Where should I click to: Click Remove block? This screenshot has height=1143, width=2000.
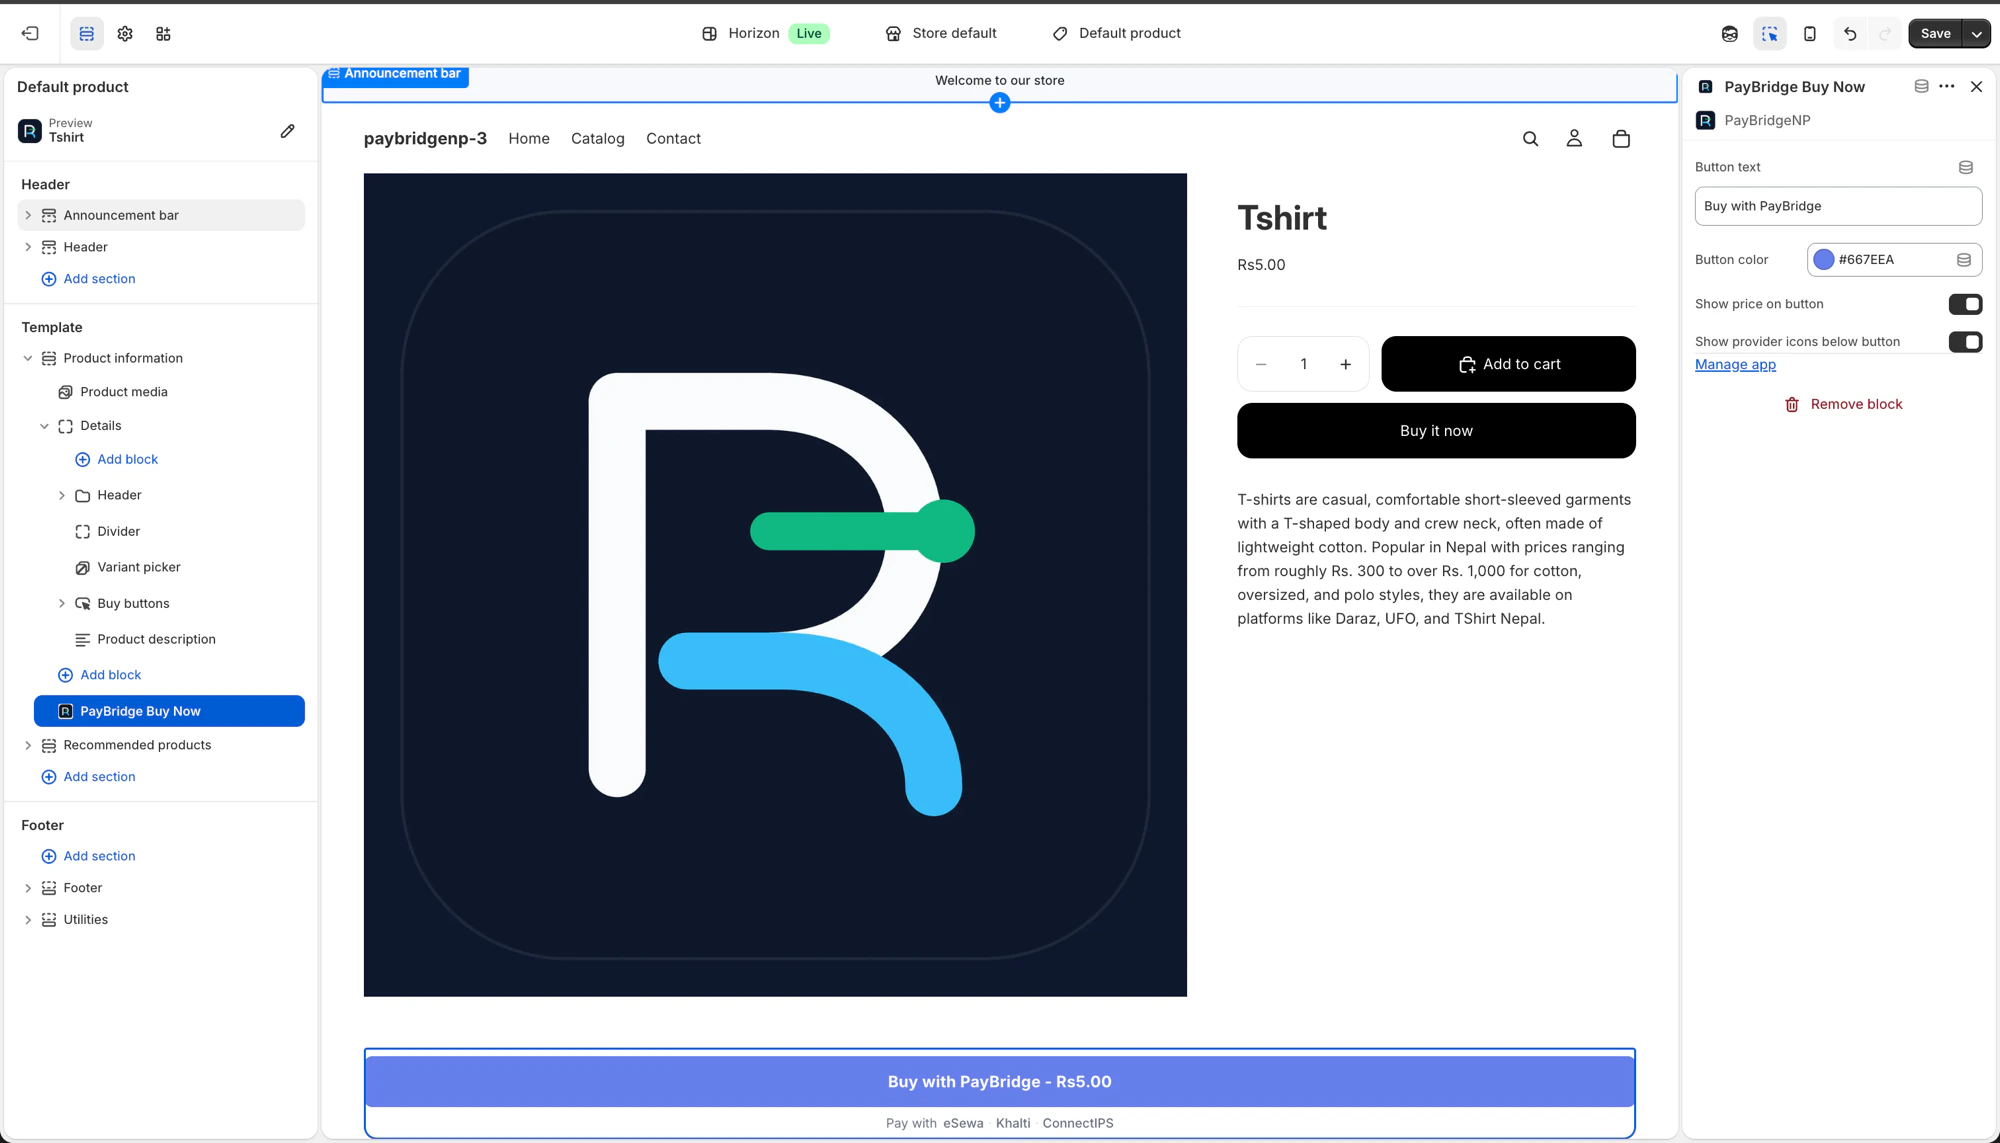tap(1843, 404)
